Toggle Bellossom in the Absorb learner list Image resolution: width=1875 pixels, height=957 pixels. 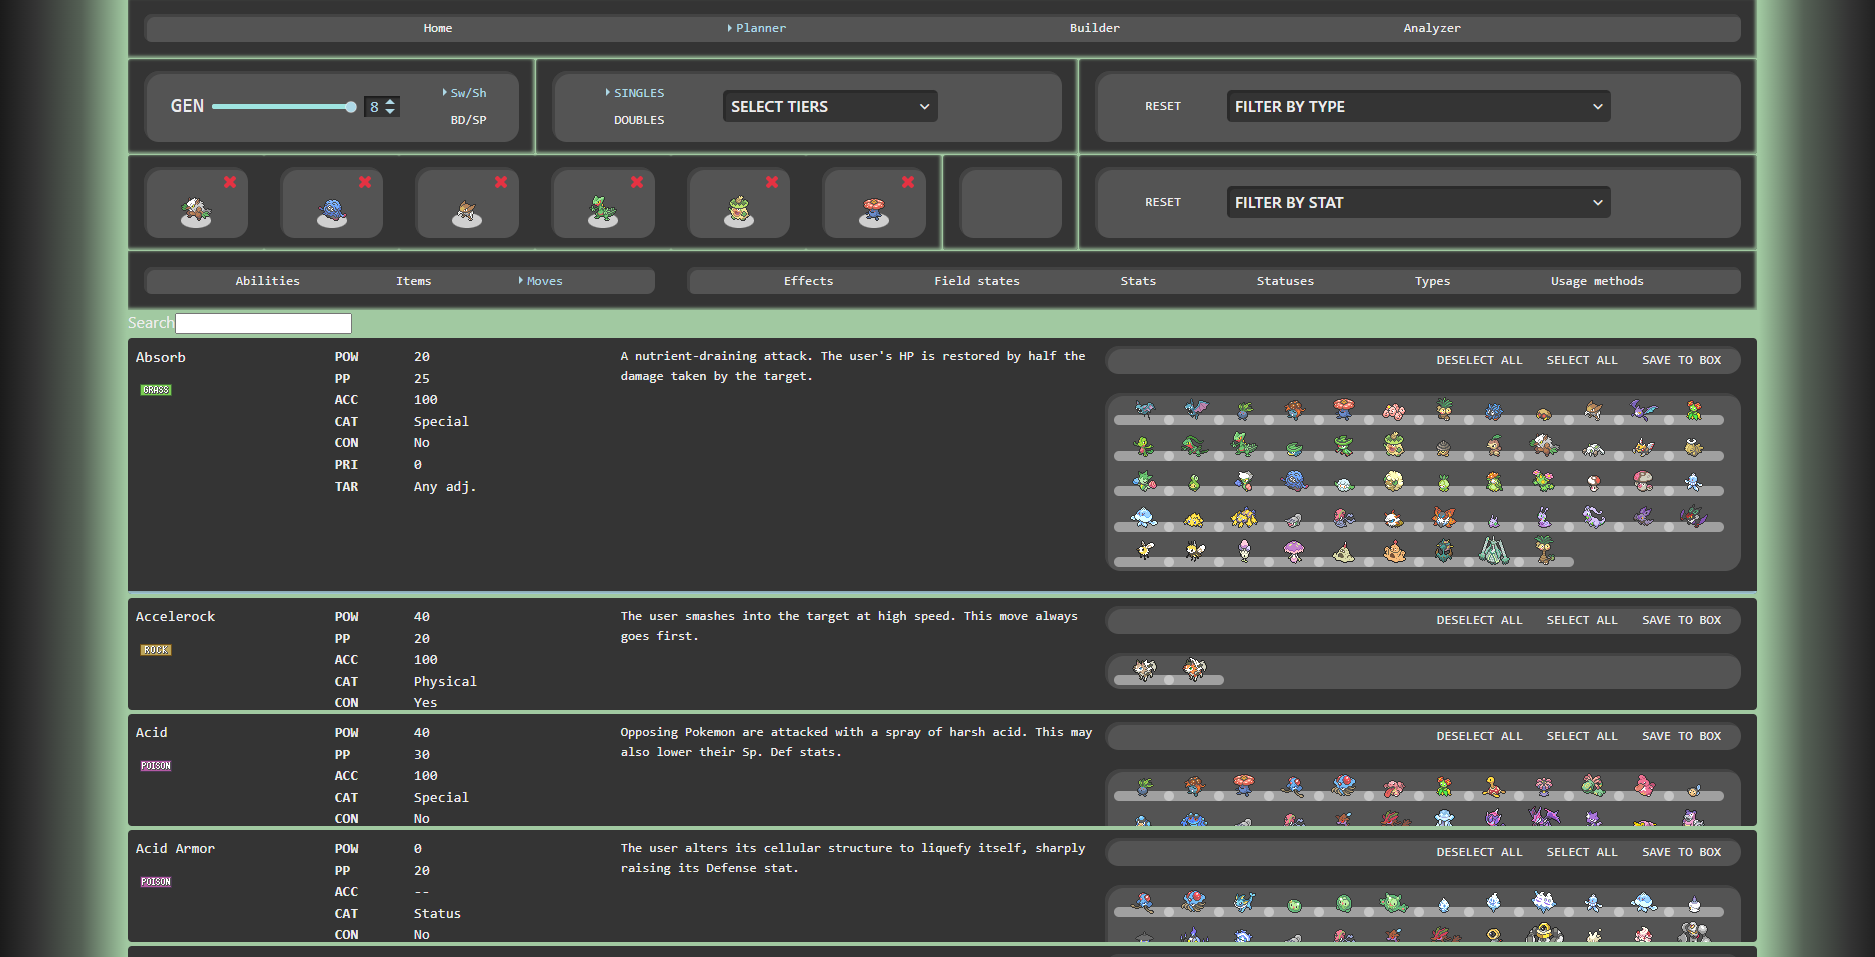1694,409
